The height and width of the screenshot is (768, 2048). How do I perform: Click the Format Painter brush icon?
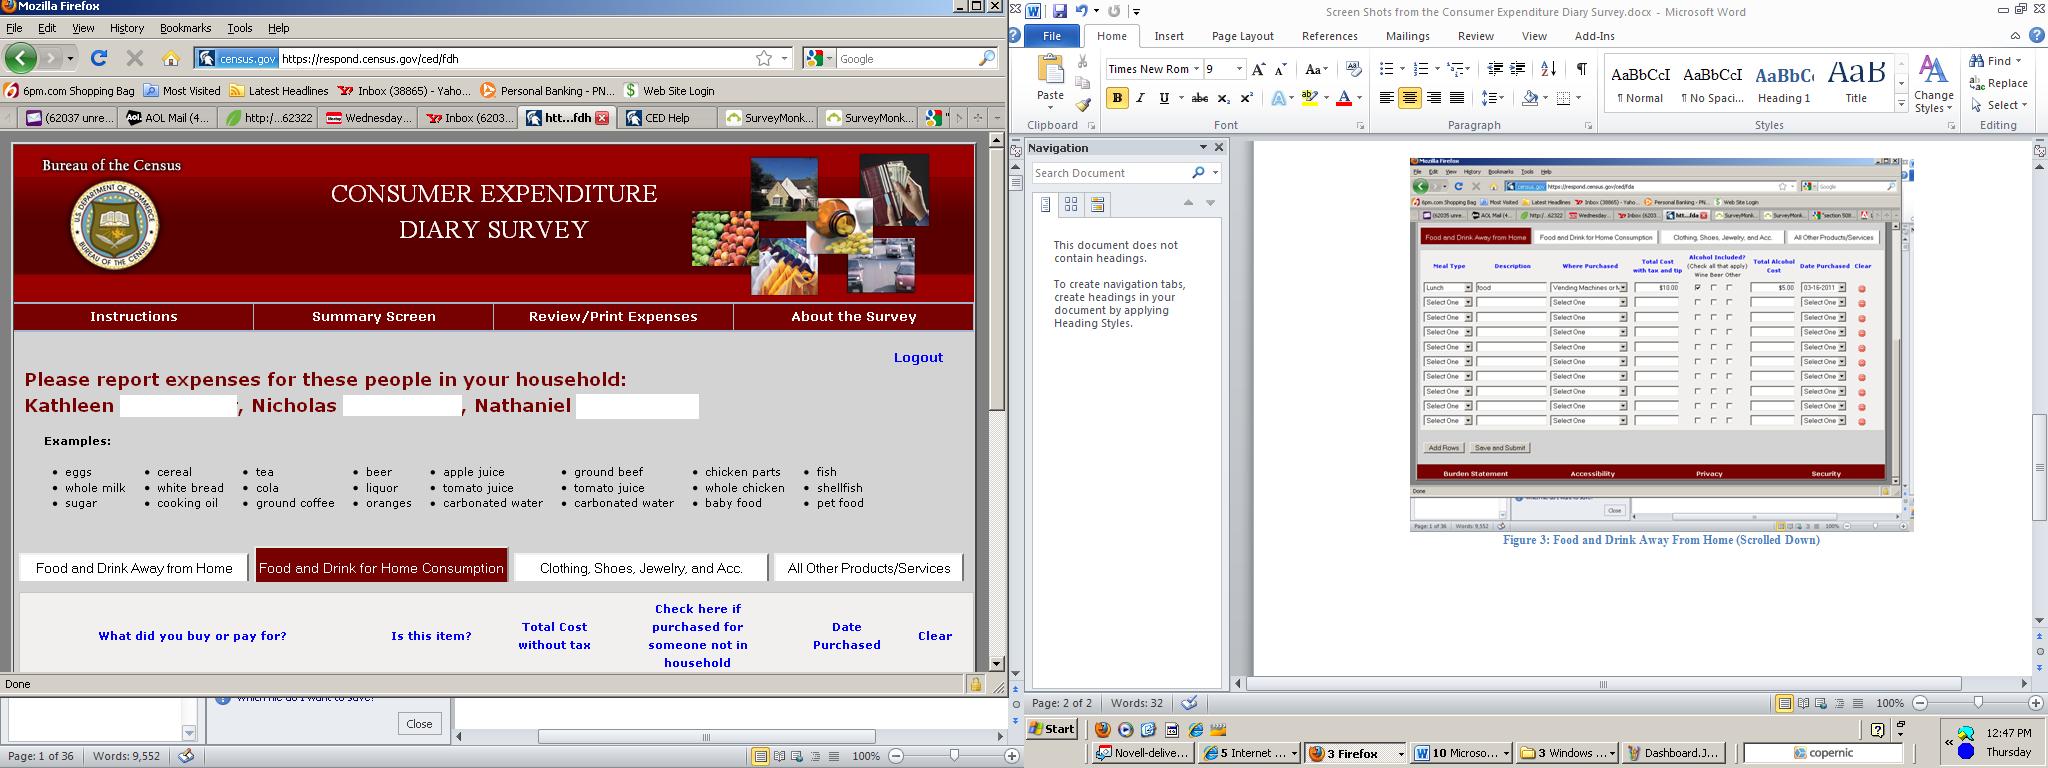point(1083,105)
